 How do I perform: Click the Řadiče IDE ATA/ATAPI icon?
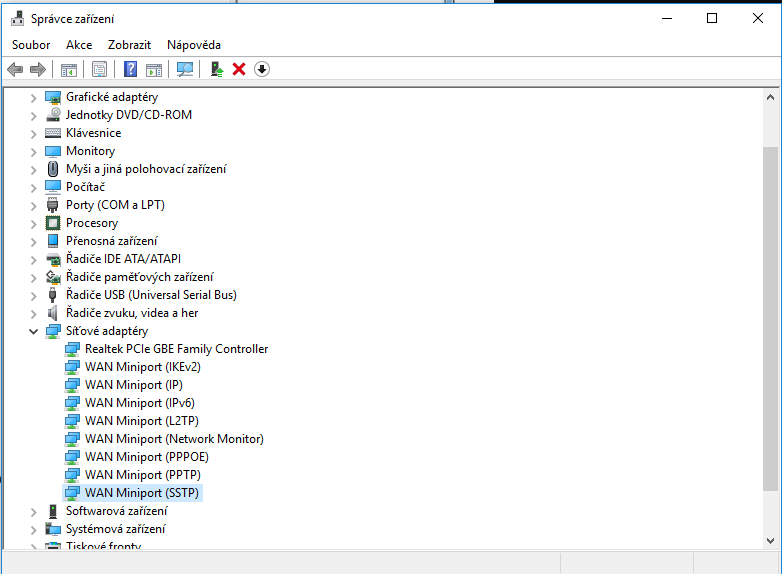point(53,259)
